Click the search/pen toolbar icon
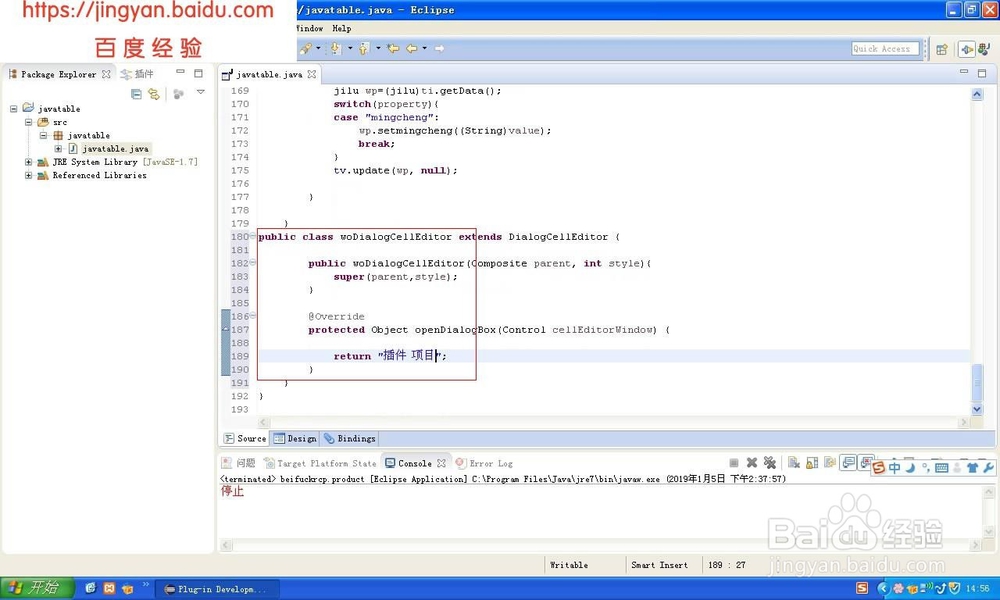 [x=306, y=48]
